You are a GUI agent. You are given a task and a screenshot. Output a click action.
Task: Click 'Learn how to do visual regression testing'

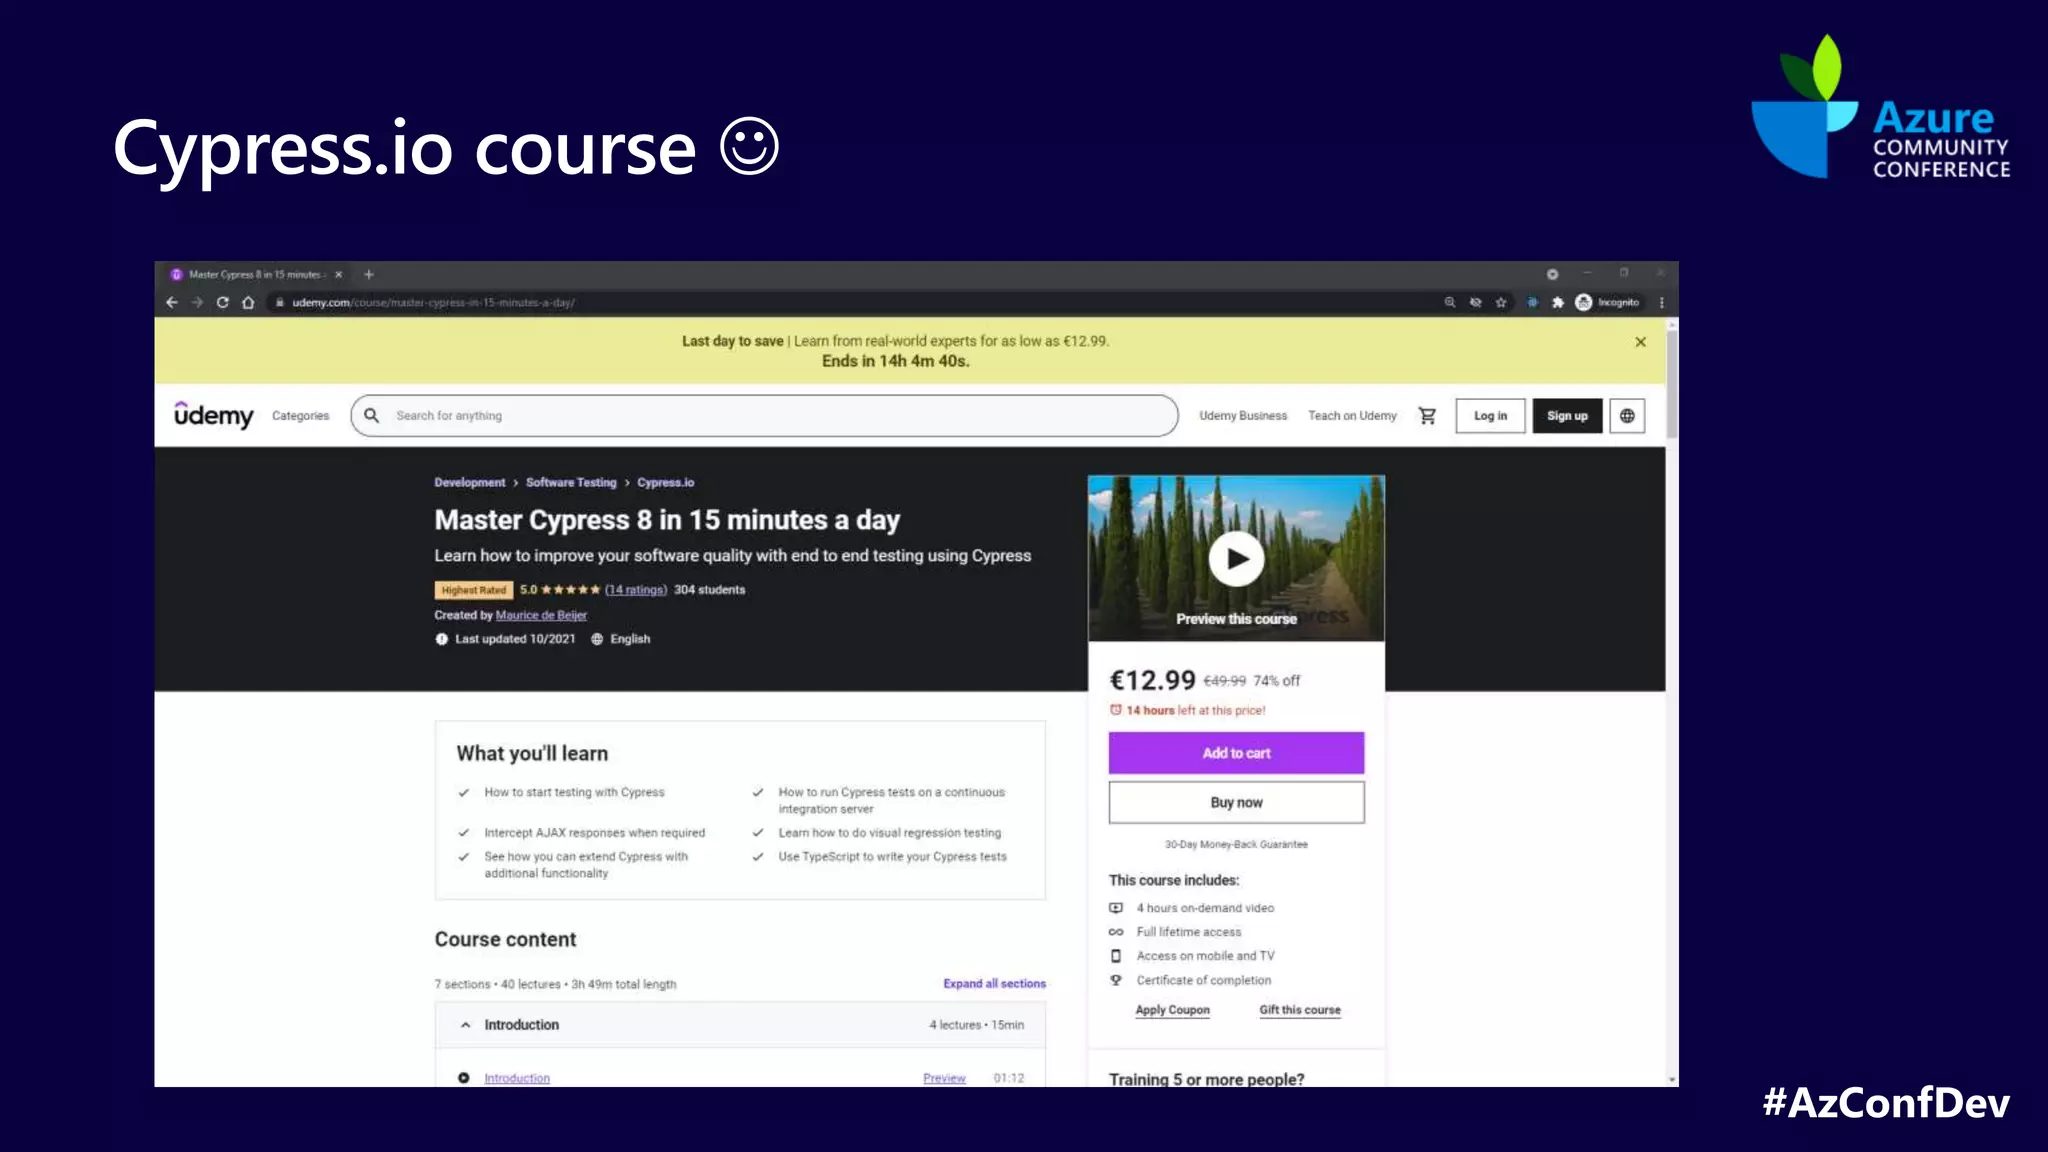pyautogui.click(x=889, y=833)
